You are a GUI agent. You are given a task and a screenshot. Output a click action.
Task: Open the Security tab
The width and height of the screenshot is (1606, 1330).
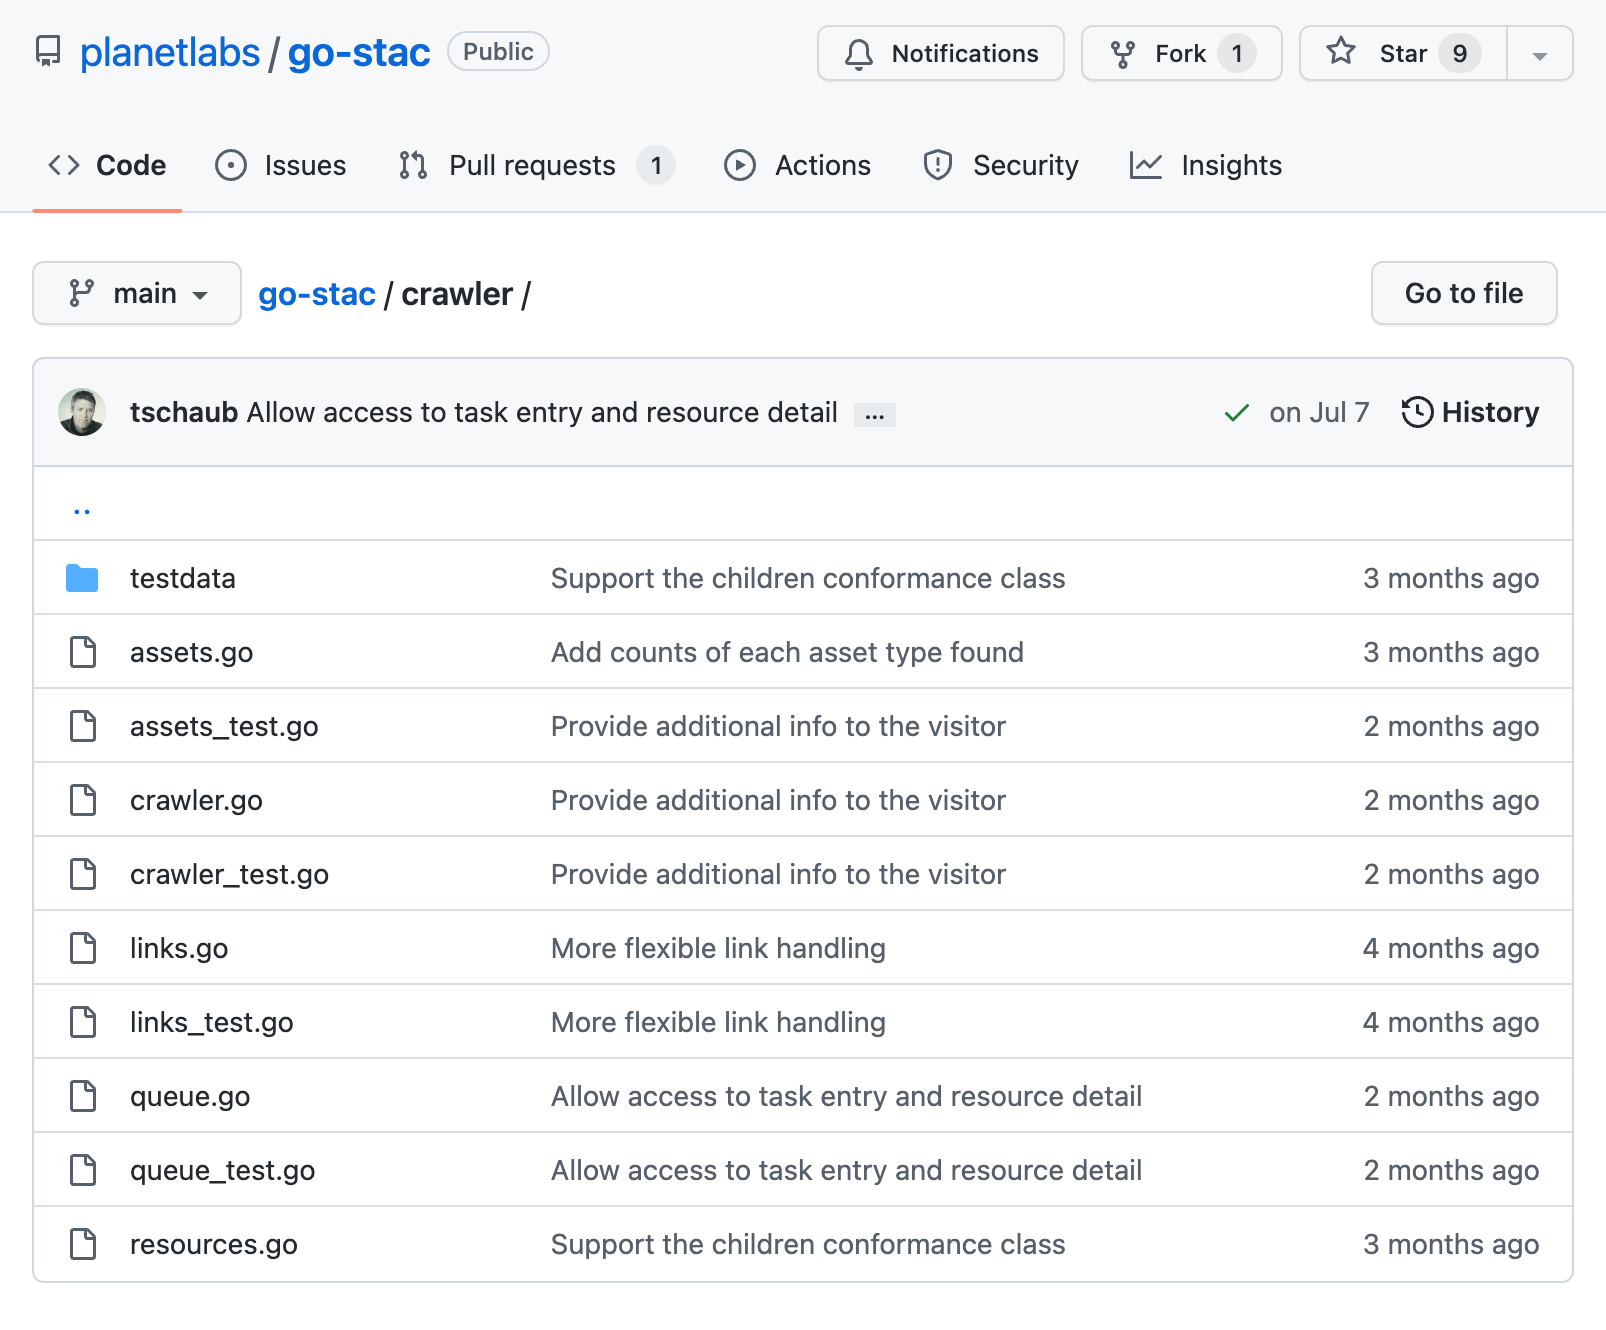[1001, 165]
